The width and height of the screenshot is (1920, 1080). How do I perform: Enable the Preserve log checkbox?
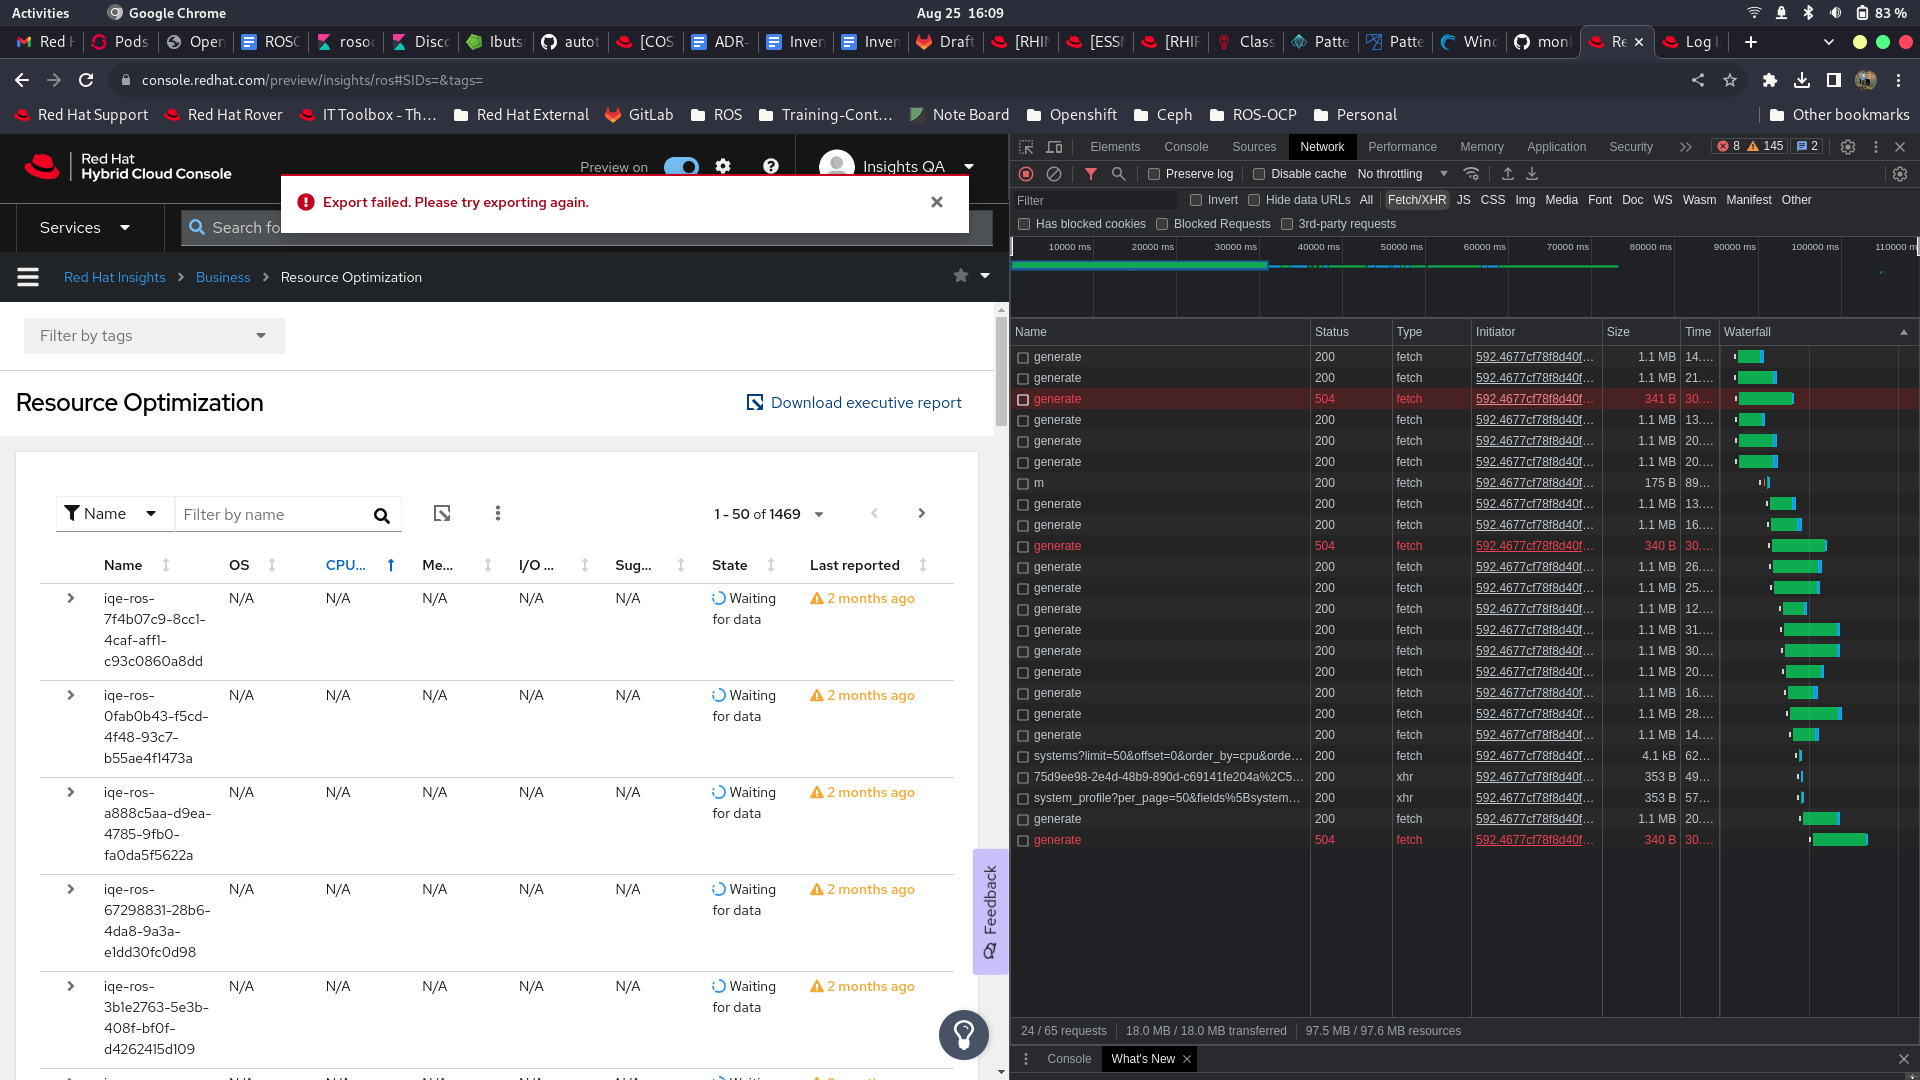pyautogui.click(x=1154, y=174)
